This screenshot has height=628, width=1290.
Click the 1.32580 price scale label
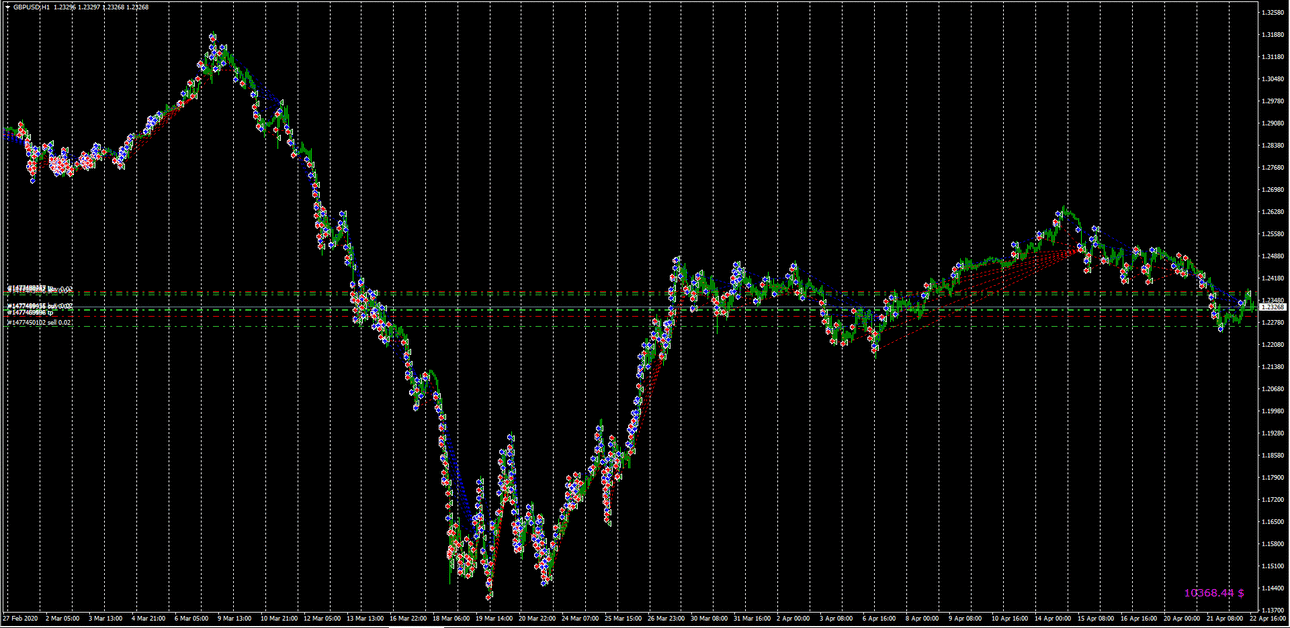click(1274, 13)
